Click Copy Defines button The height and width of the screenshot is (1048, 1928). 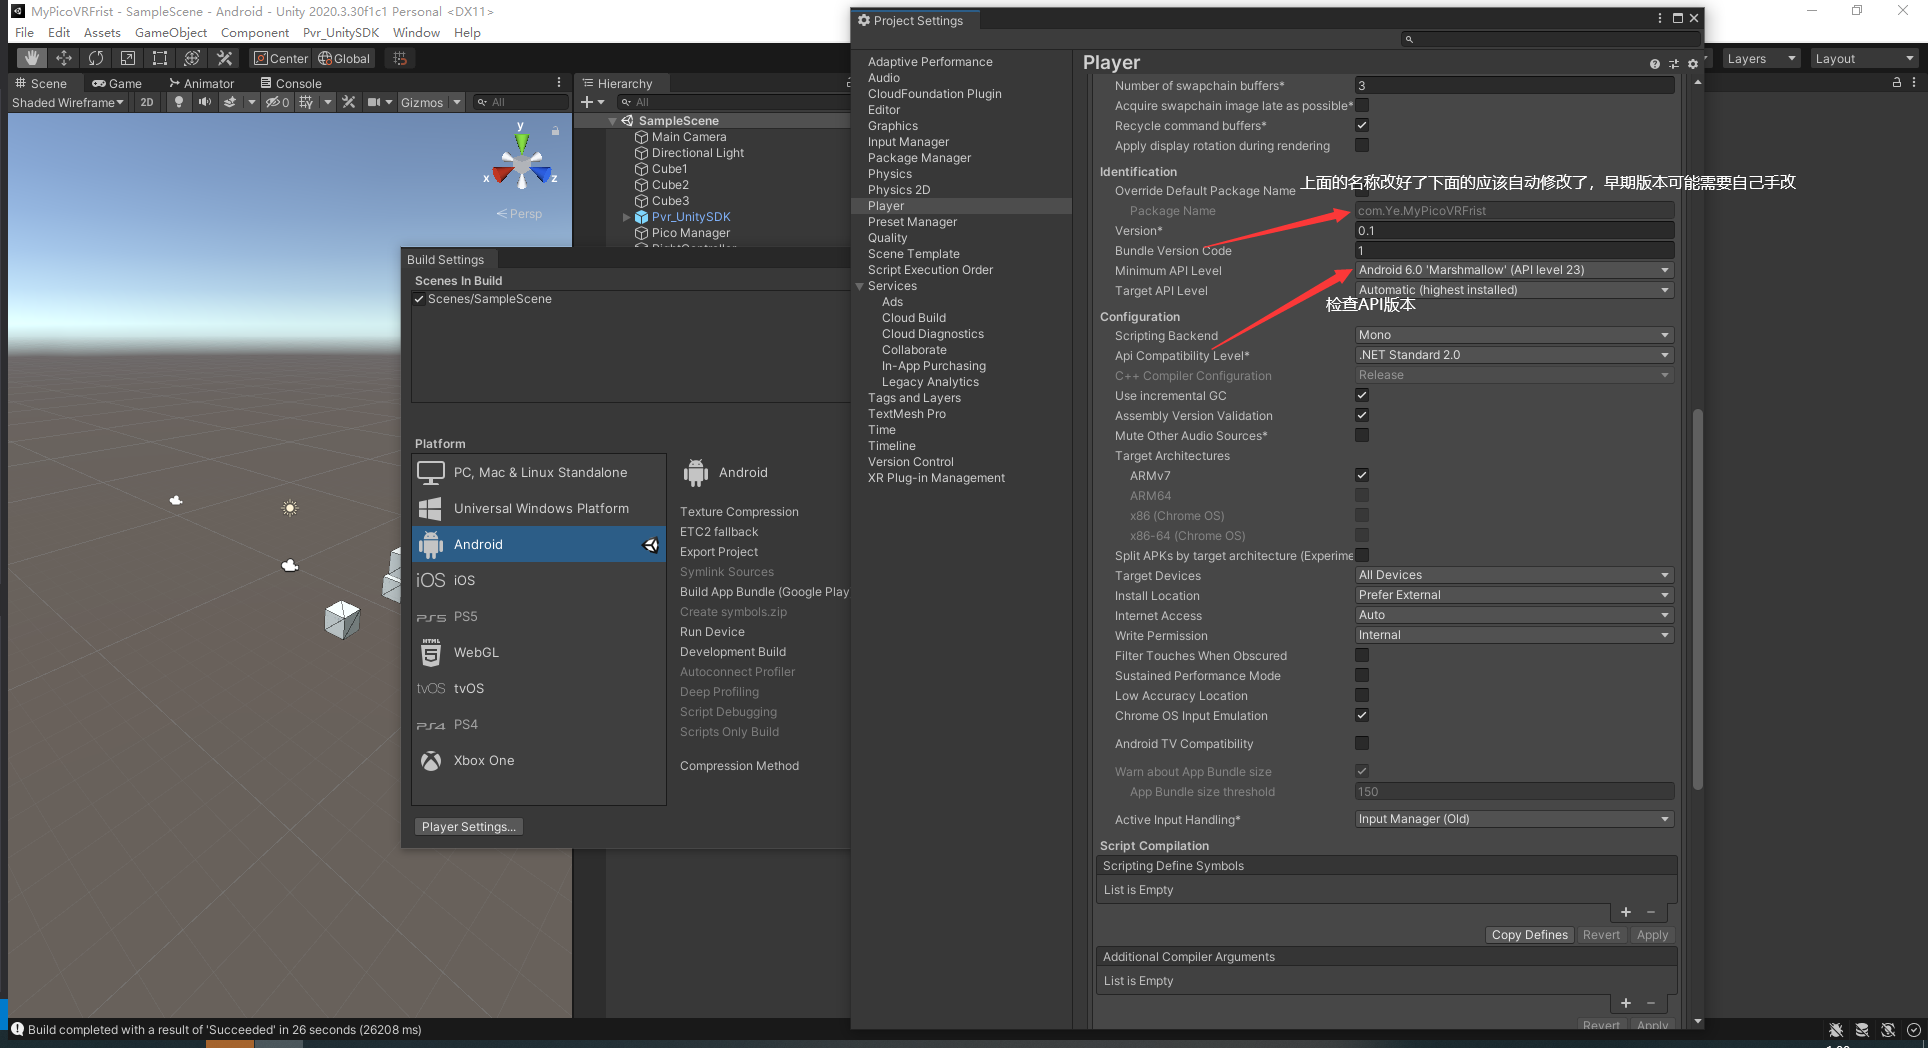[1530, 935]
